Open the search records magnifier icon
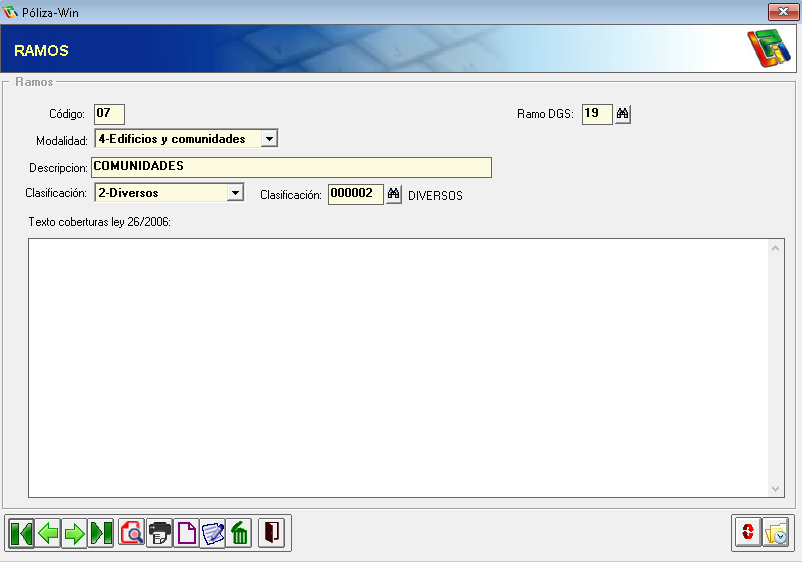 pos(132,533)
